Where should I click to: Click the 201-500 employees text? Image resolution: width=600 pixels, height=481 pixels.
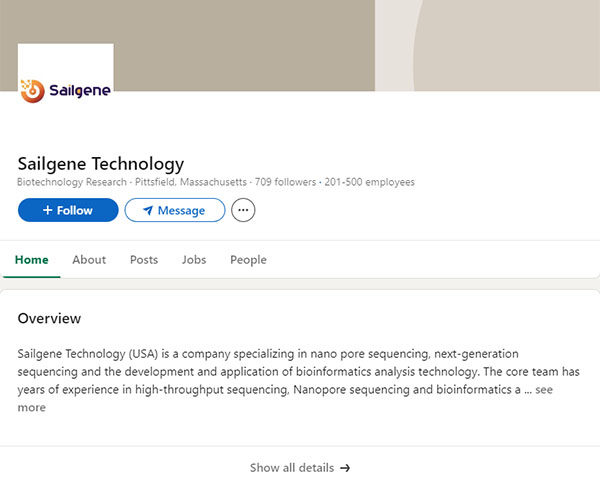[370, 182]
